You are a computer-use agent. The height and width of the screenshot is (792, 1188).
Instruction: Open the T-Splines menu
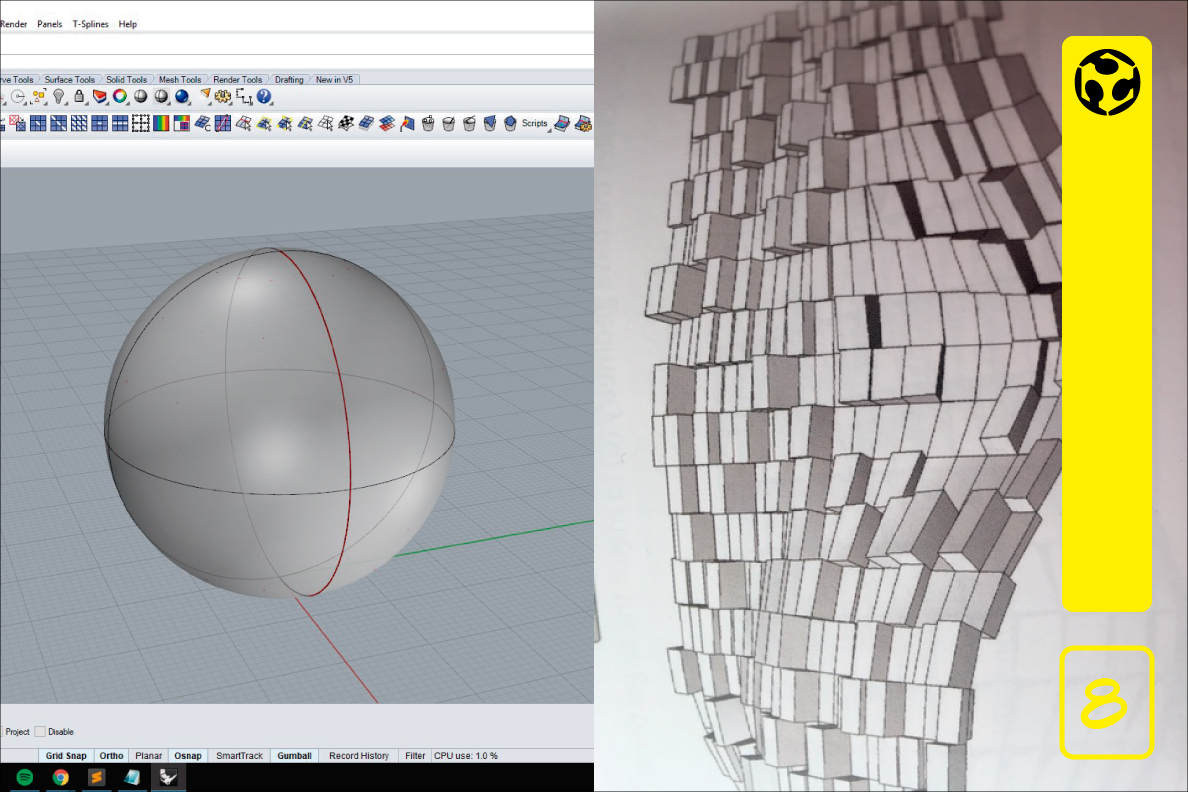click(x=91, y=24)
